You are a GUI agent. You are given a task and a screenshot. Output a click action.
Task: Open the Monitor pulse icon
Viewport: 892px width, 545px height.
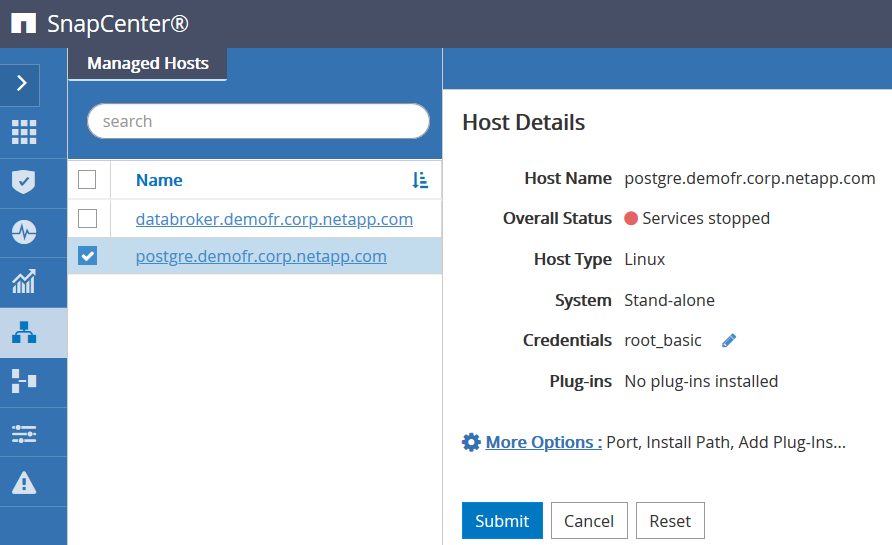[24, 232]
